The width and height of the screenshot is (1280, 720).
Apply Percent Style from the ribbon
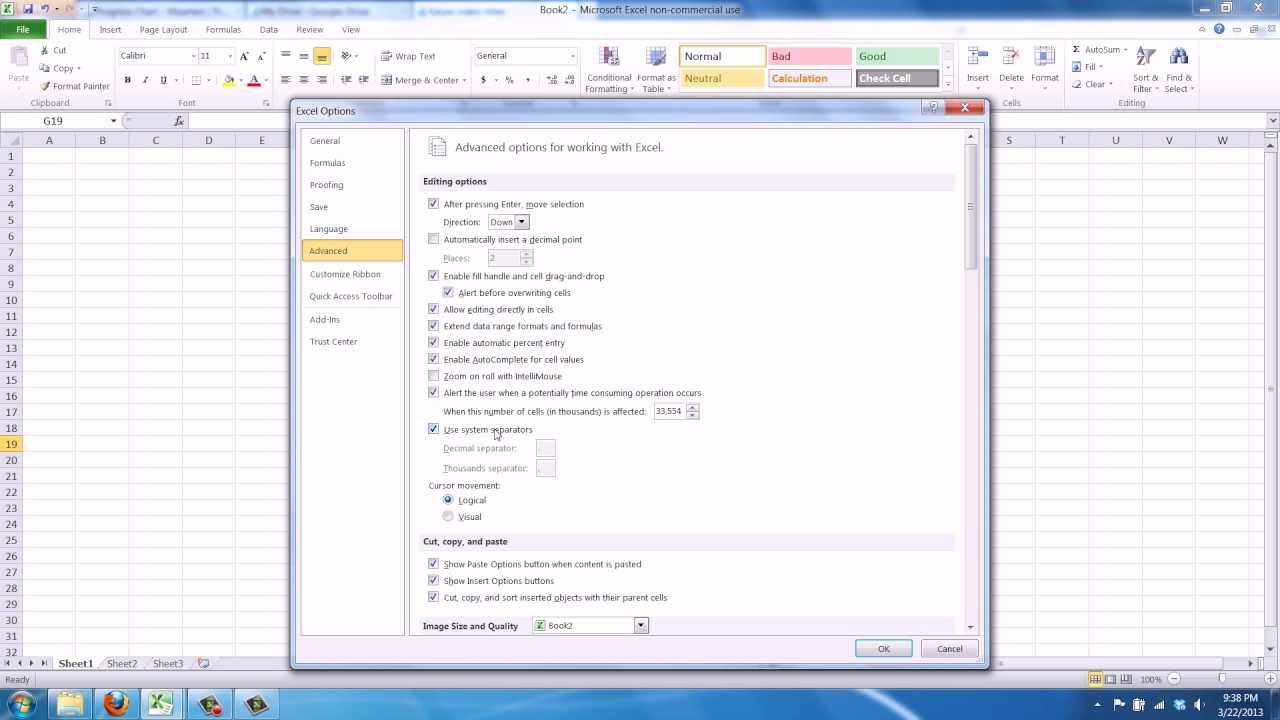(509, 80)
